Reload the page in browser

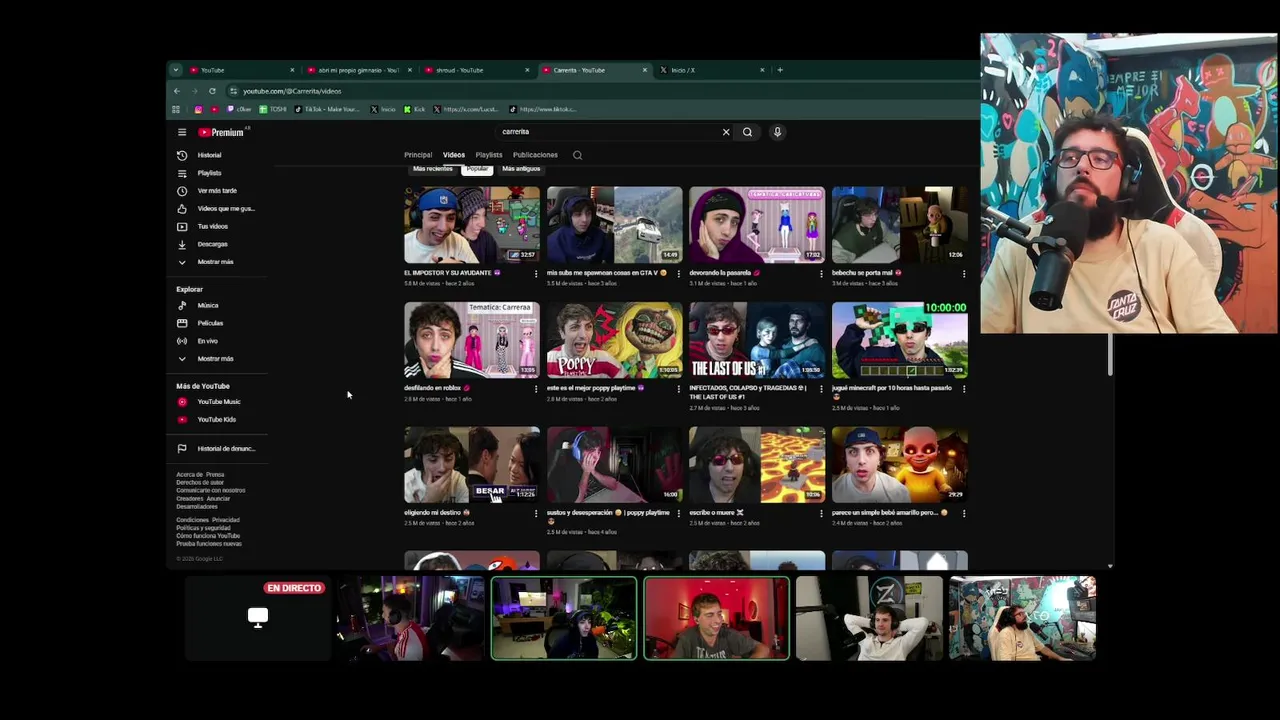click(x=212, y=91)
